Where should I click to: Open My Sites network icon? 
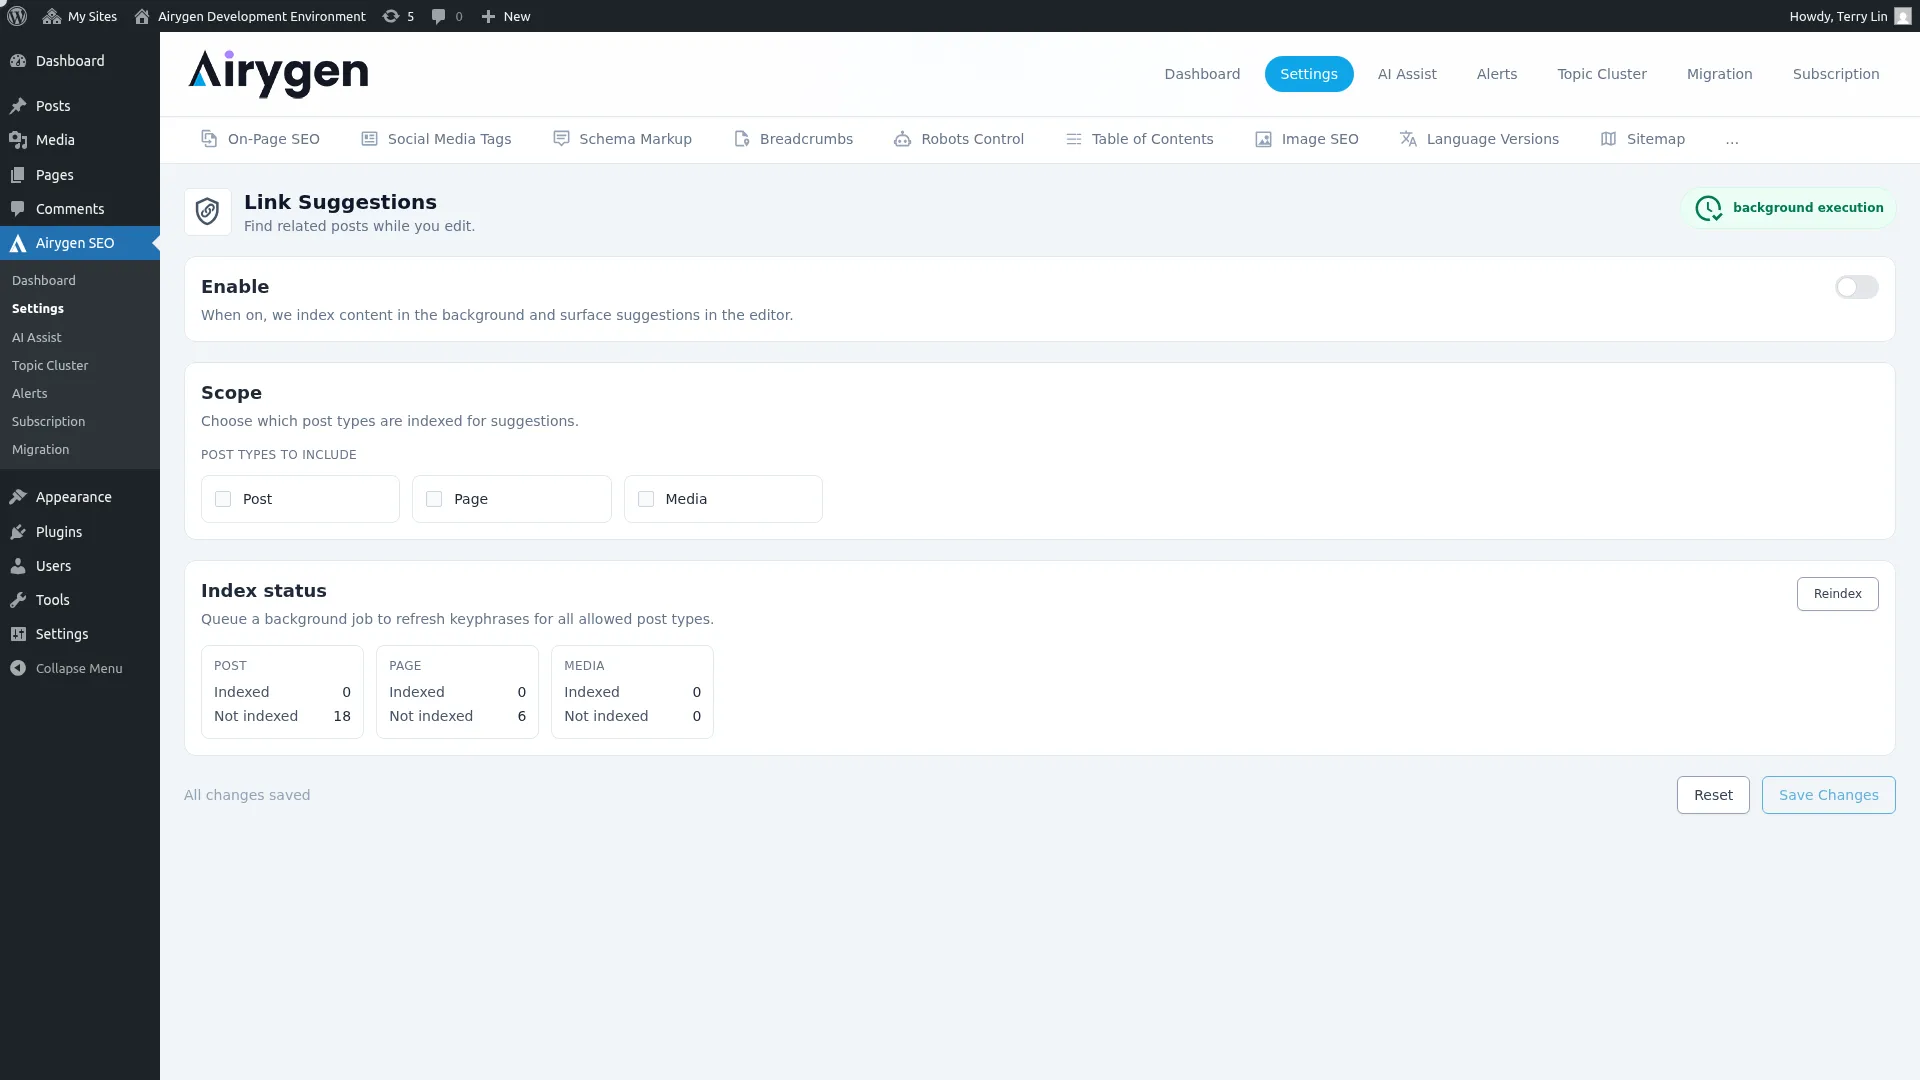52,16
